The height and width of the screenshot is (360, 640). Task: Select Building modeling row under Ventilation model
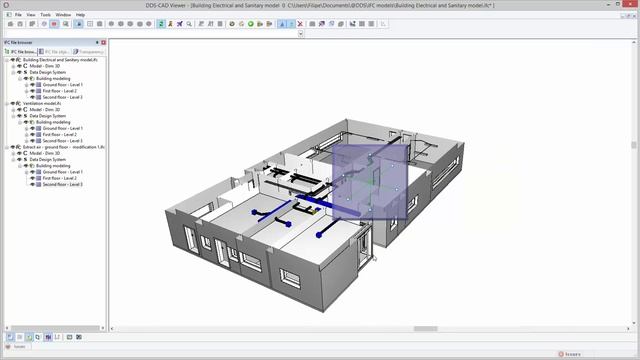point(53,122)
